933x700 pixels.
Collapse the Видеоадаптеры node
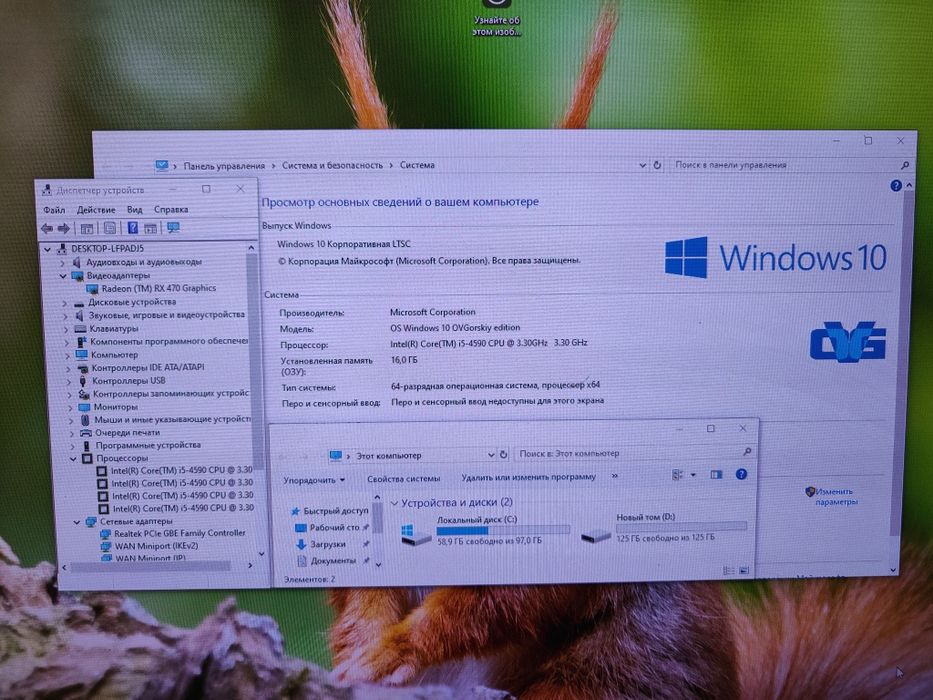click(x=62, y=276)
